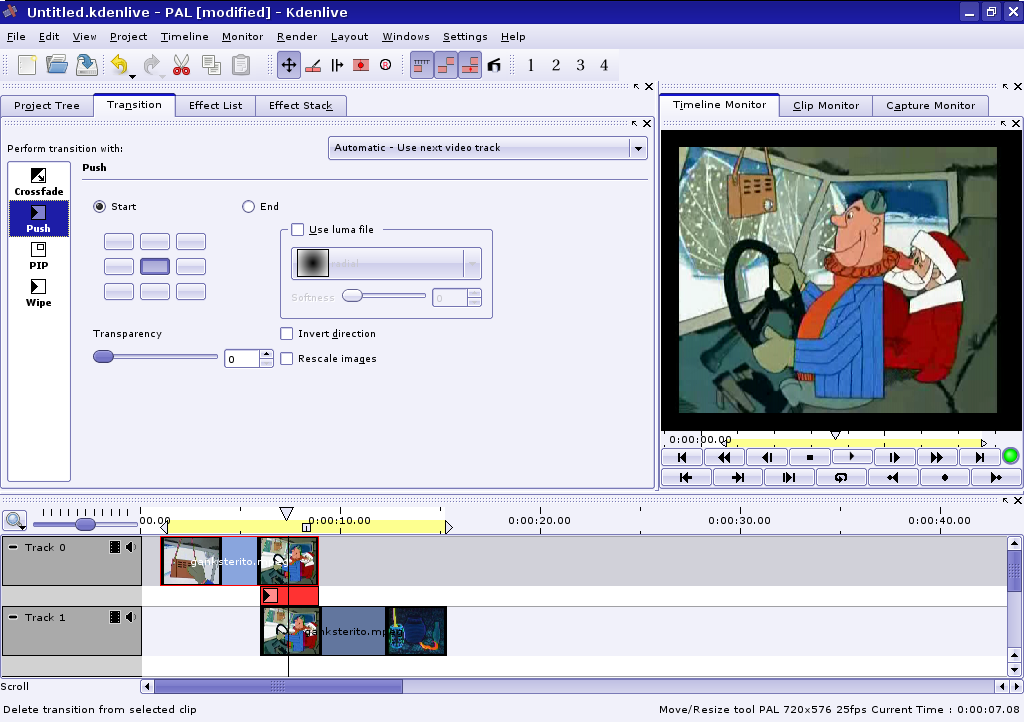Mute audio on Track 0

[x=131, y=547]
